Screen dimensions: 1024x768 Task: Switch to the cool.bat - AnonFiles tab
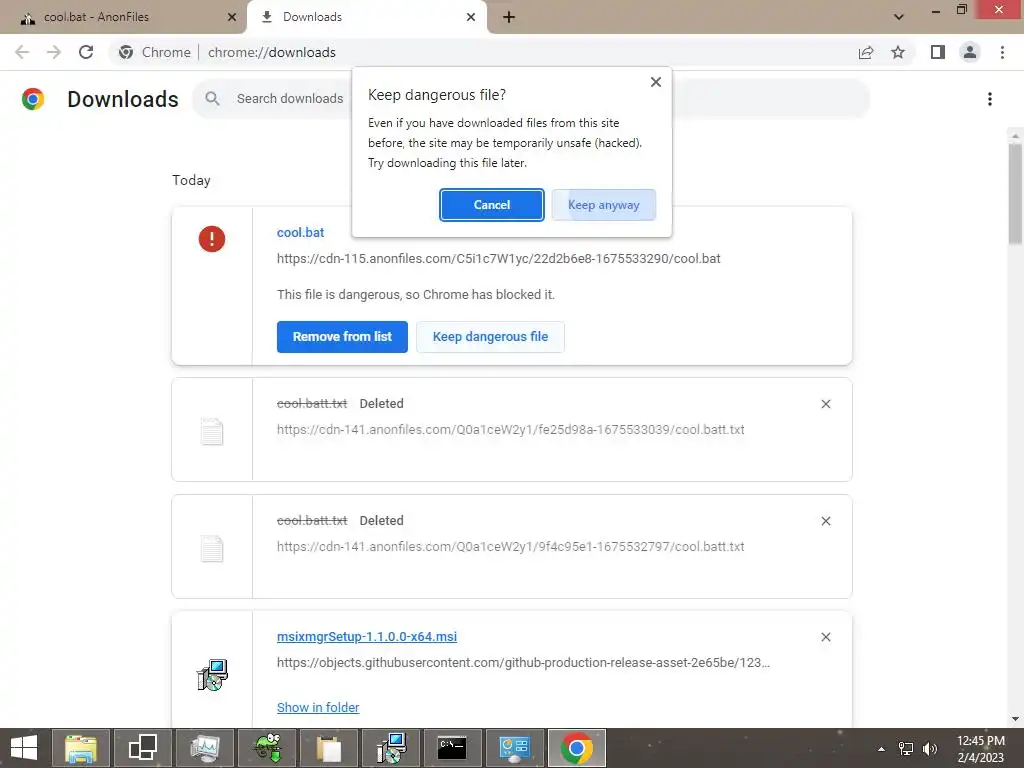point(124,17)
